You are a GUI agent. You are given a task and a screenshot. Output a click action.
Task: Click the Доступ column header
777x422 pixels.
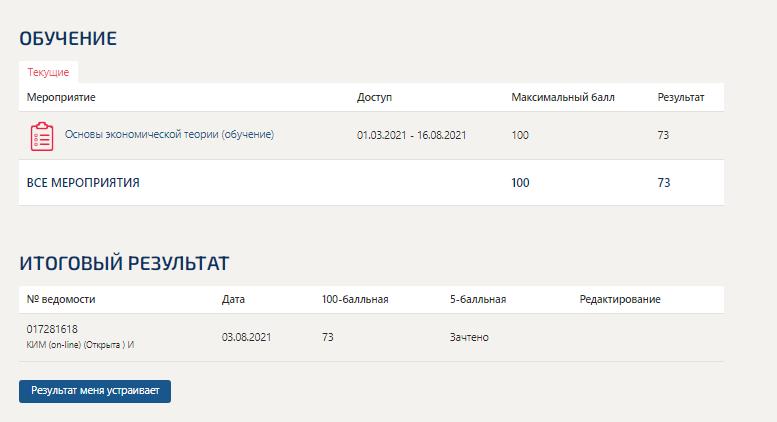[374, 97]
